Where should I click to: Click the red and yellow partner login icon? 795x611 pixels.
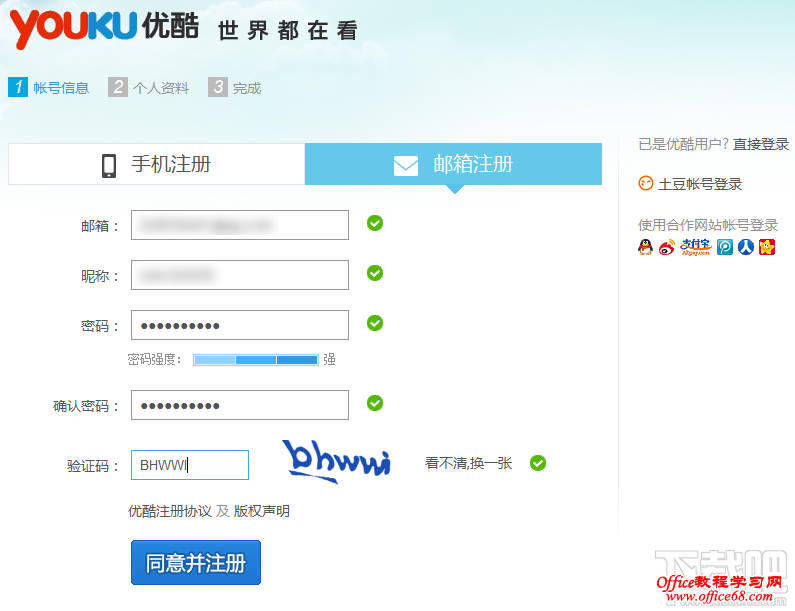(x=767, y=247)
